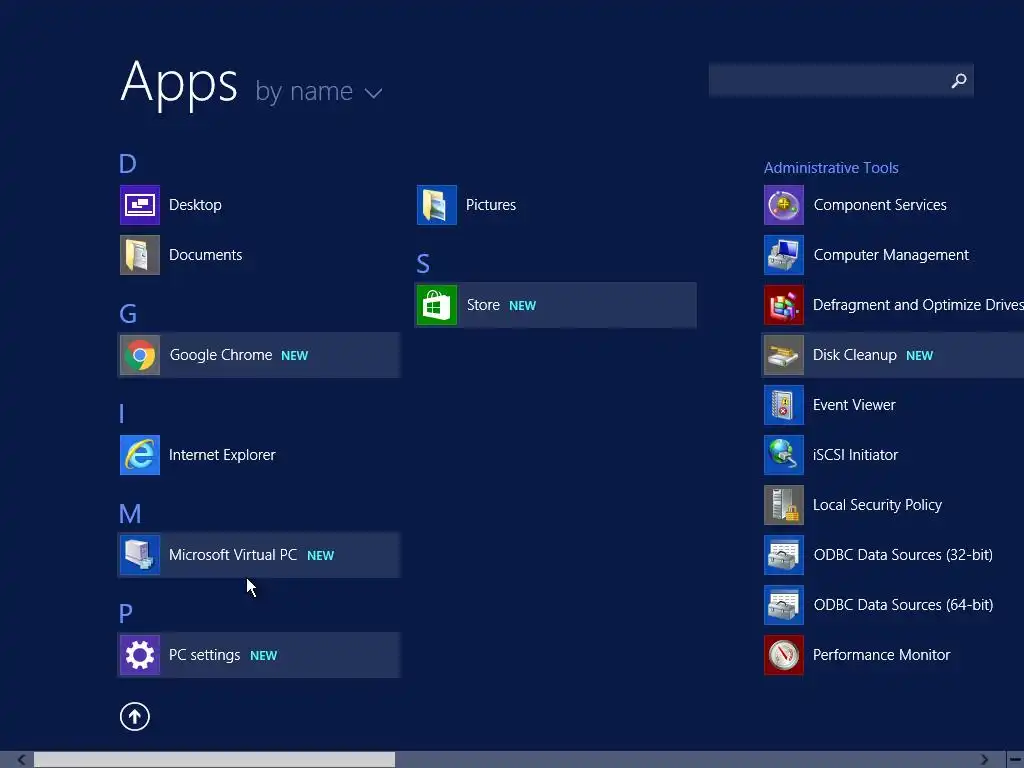
Task: Open the Documents folder icon
Action: pos(140,255)
